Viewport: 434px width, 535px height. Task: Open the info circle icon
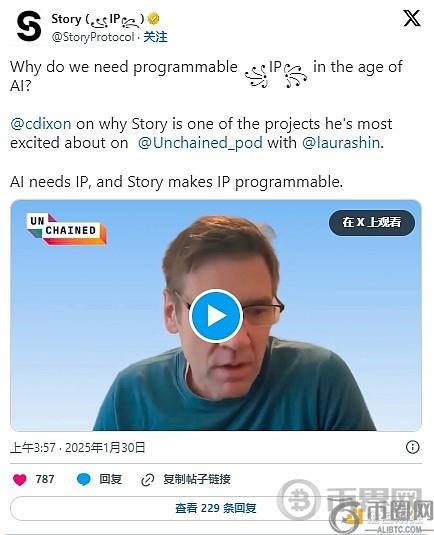[413, 447]
